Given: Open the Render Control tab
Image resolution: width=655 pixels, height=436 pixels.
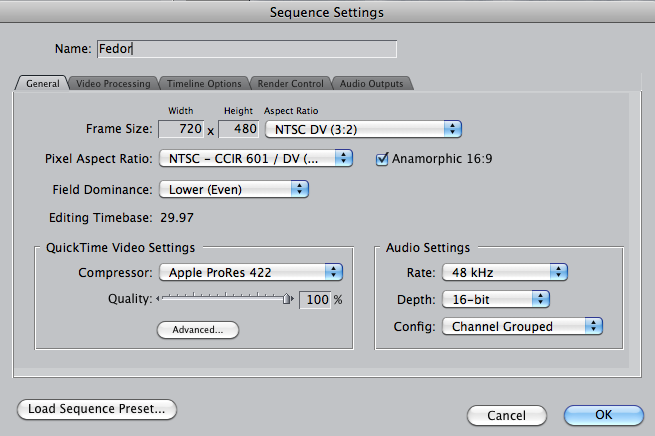Looking at the screenshot, I should (x=289, y=84).
